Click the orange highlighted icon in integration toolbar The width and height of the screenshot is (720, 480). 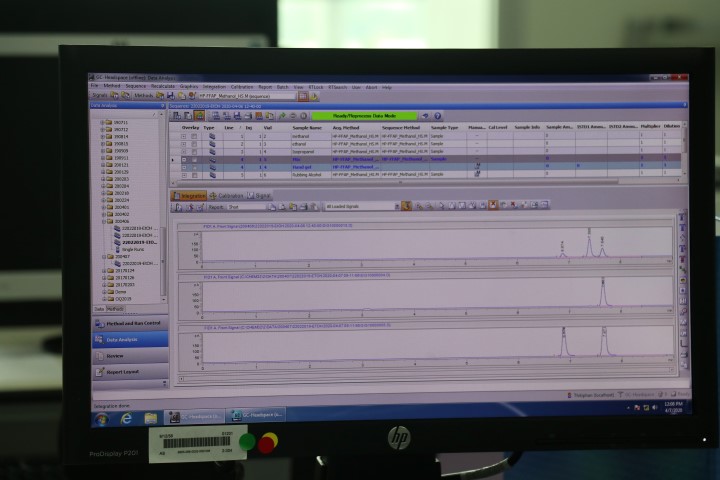click(x=406, y=205)
